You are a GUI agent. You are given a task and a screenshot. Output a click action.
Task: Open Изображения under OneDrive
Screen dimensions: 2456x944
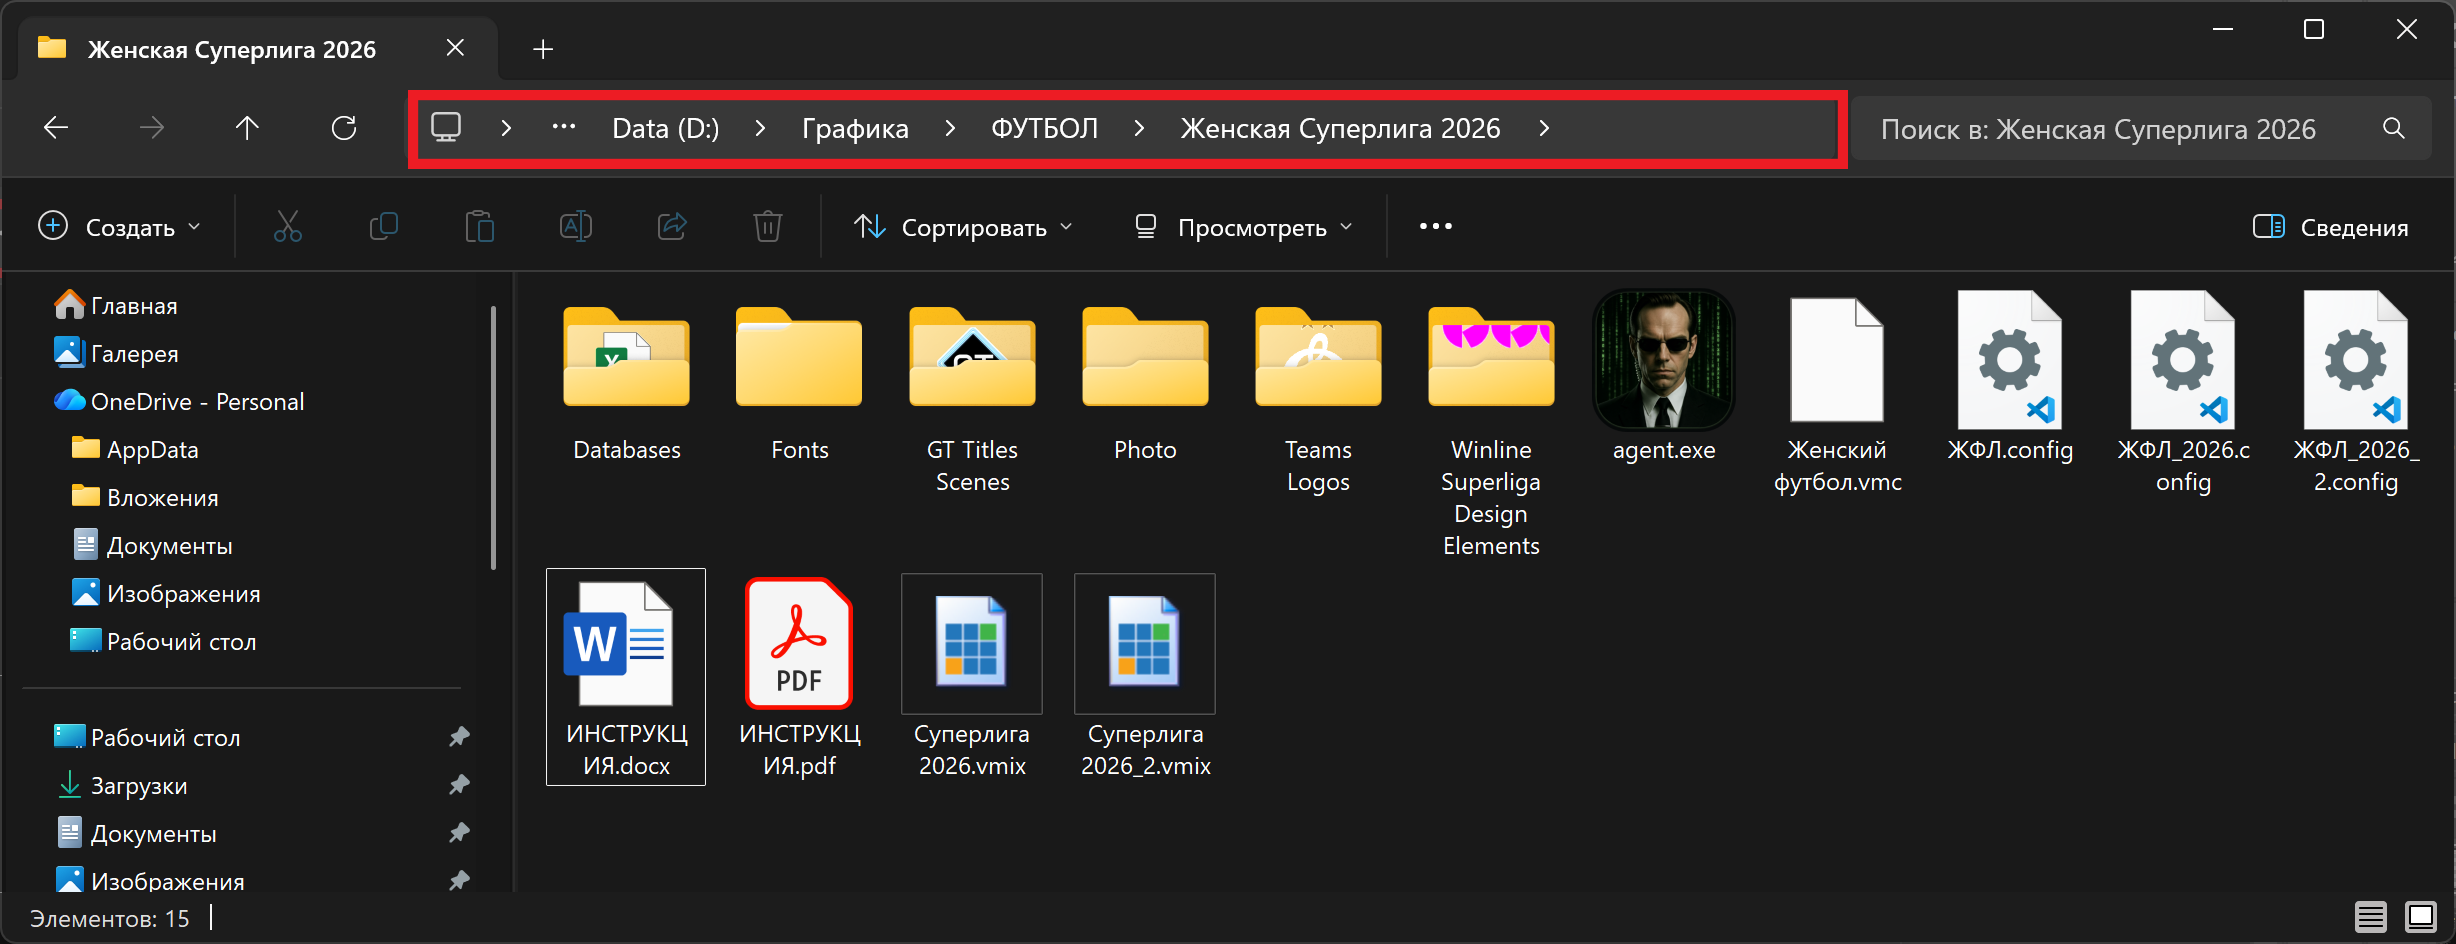[167, 593]
